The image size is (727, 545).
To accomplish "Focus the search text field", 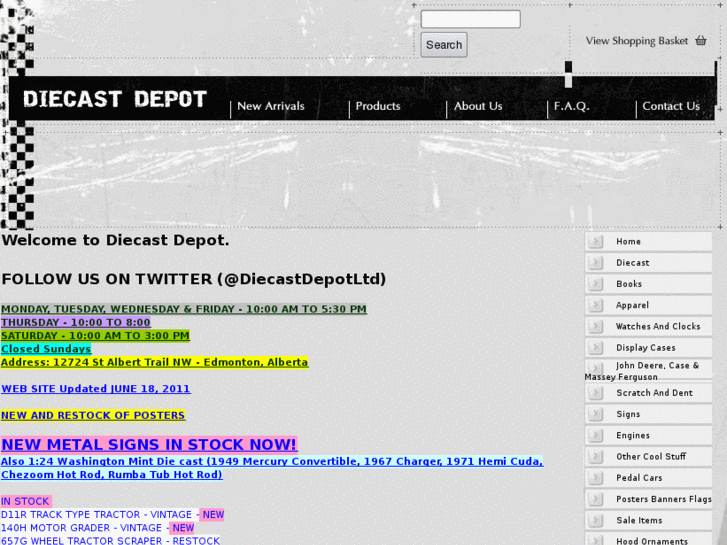I will (470, 19).
